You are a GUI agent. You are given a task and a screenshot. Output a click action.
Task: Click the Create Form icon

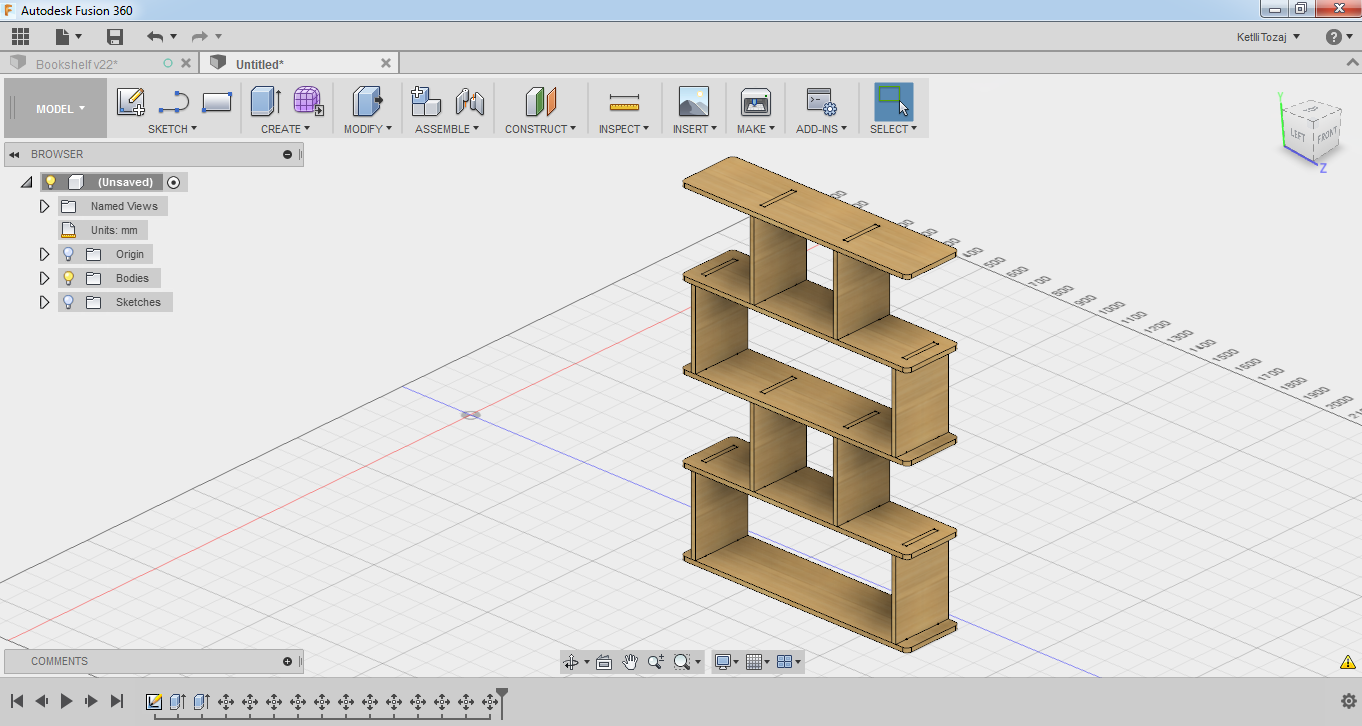click(x=307, y=101)
